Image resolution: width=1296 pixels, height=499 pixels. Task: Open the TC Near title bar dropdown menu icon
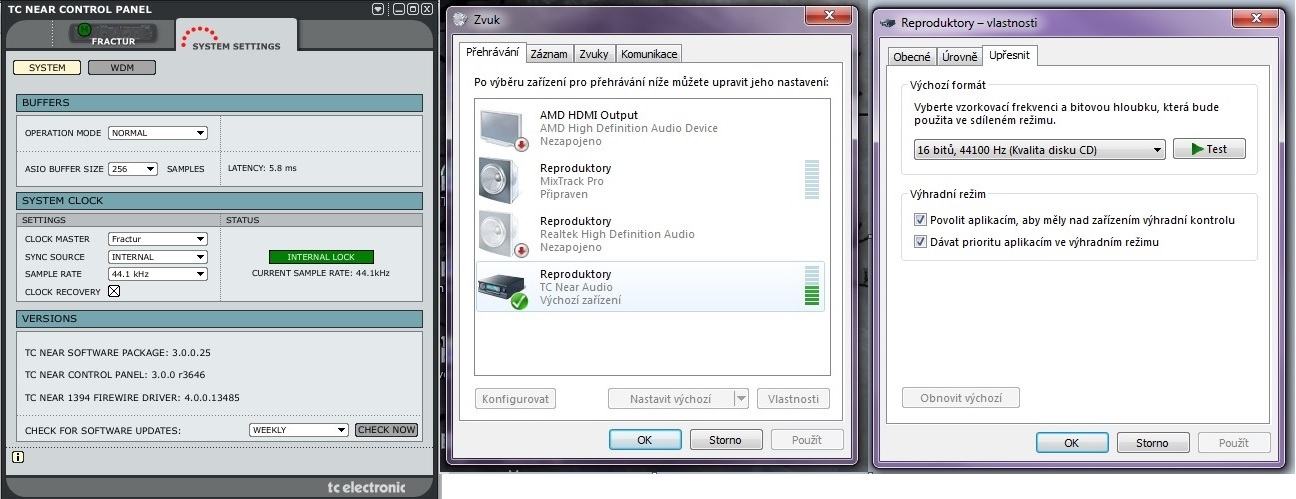click(378, 9)
